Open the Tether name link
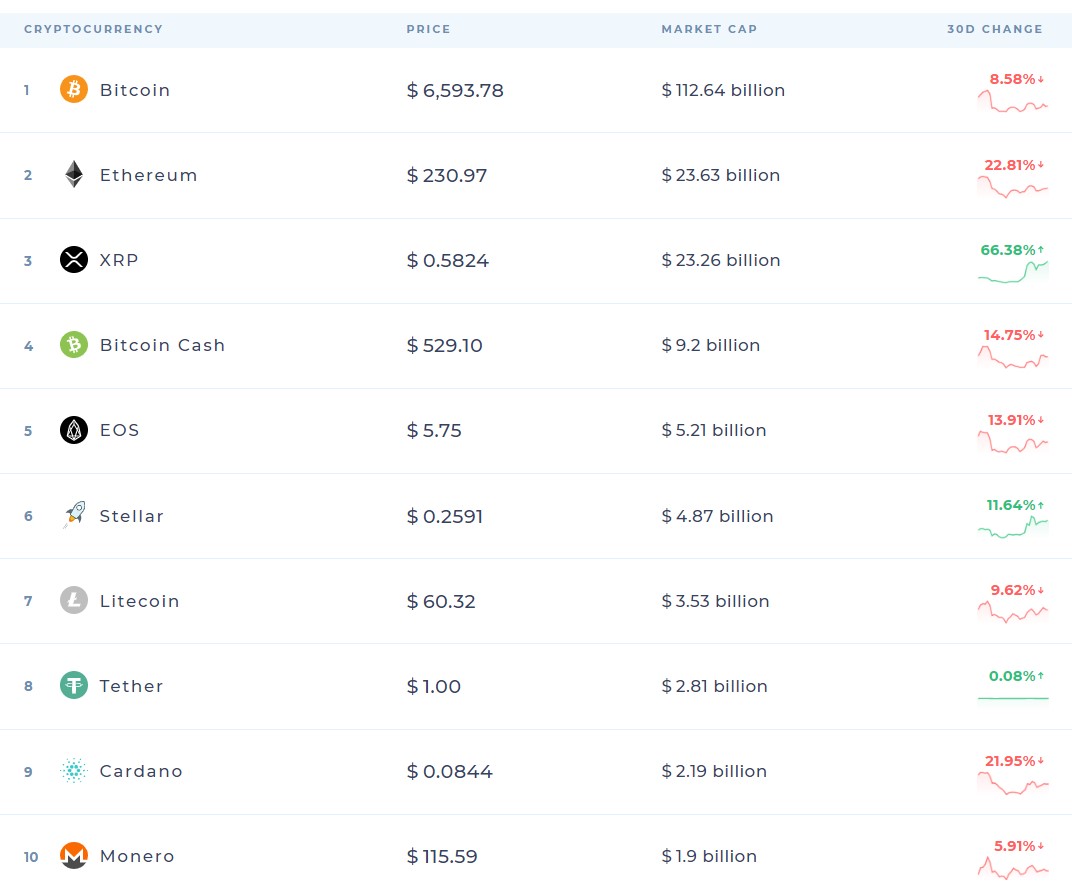Viewport: 1072px width, 890px height. 131,686
